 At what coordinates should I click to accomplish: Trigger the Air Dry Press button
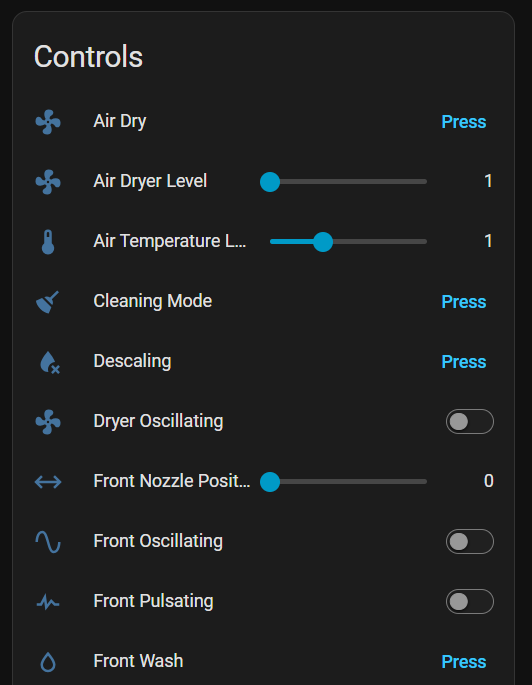(x=463, y=122)
